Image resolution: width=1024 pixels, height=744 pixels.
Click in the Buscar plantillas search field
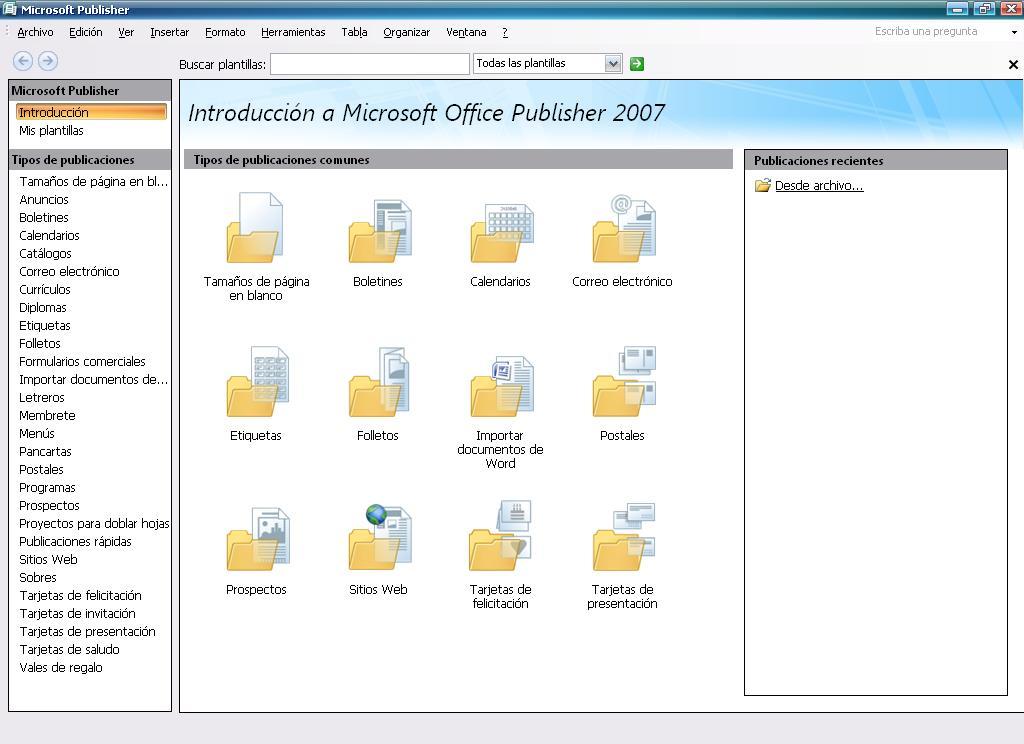(x=370, y=64)
